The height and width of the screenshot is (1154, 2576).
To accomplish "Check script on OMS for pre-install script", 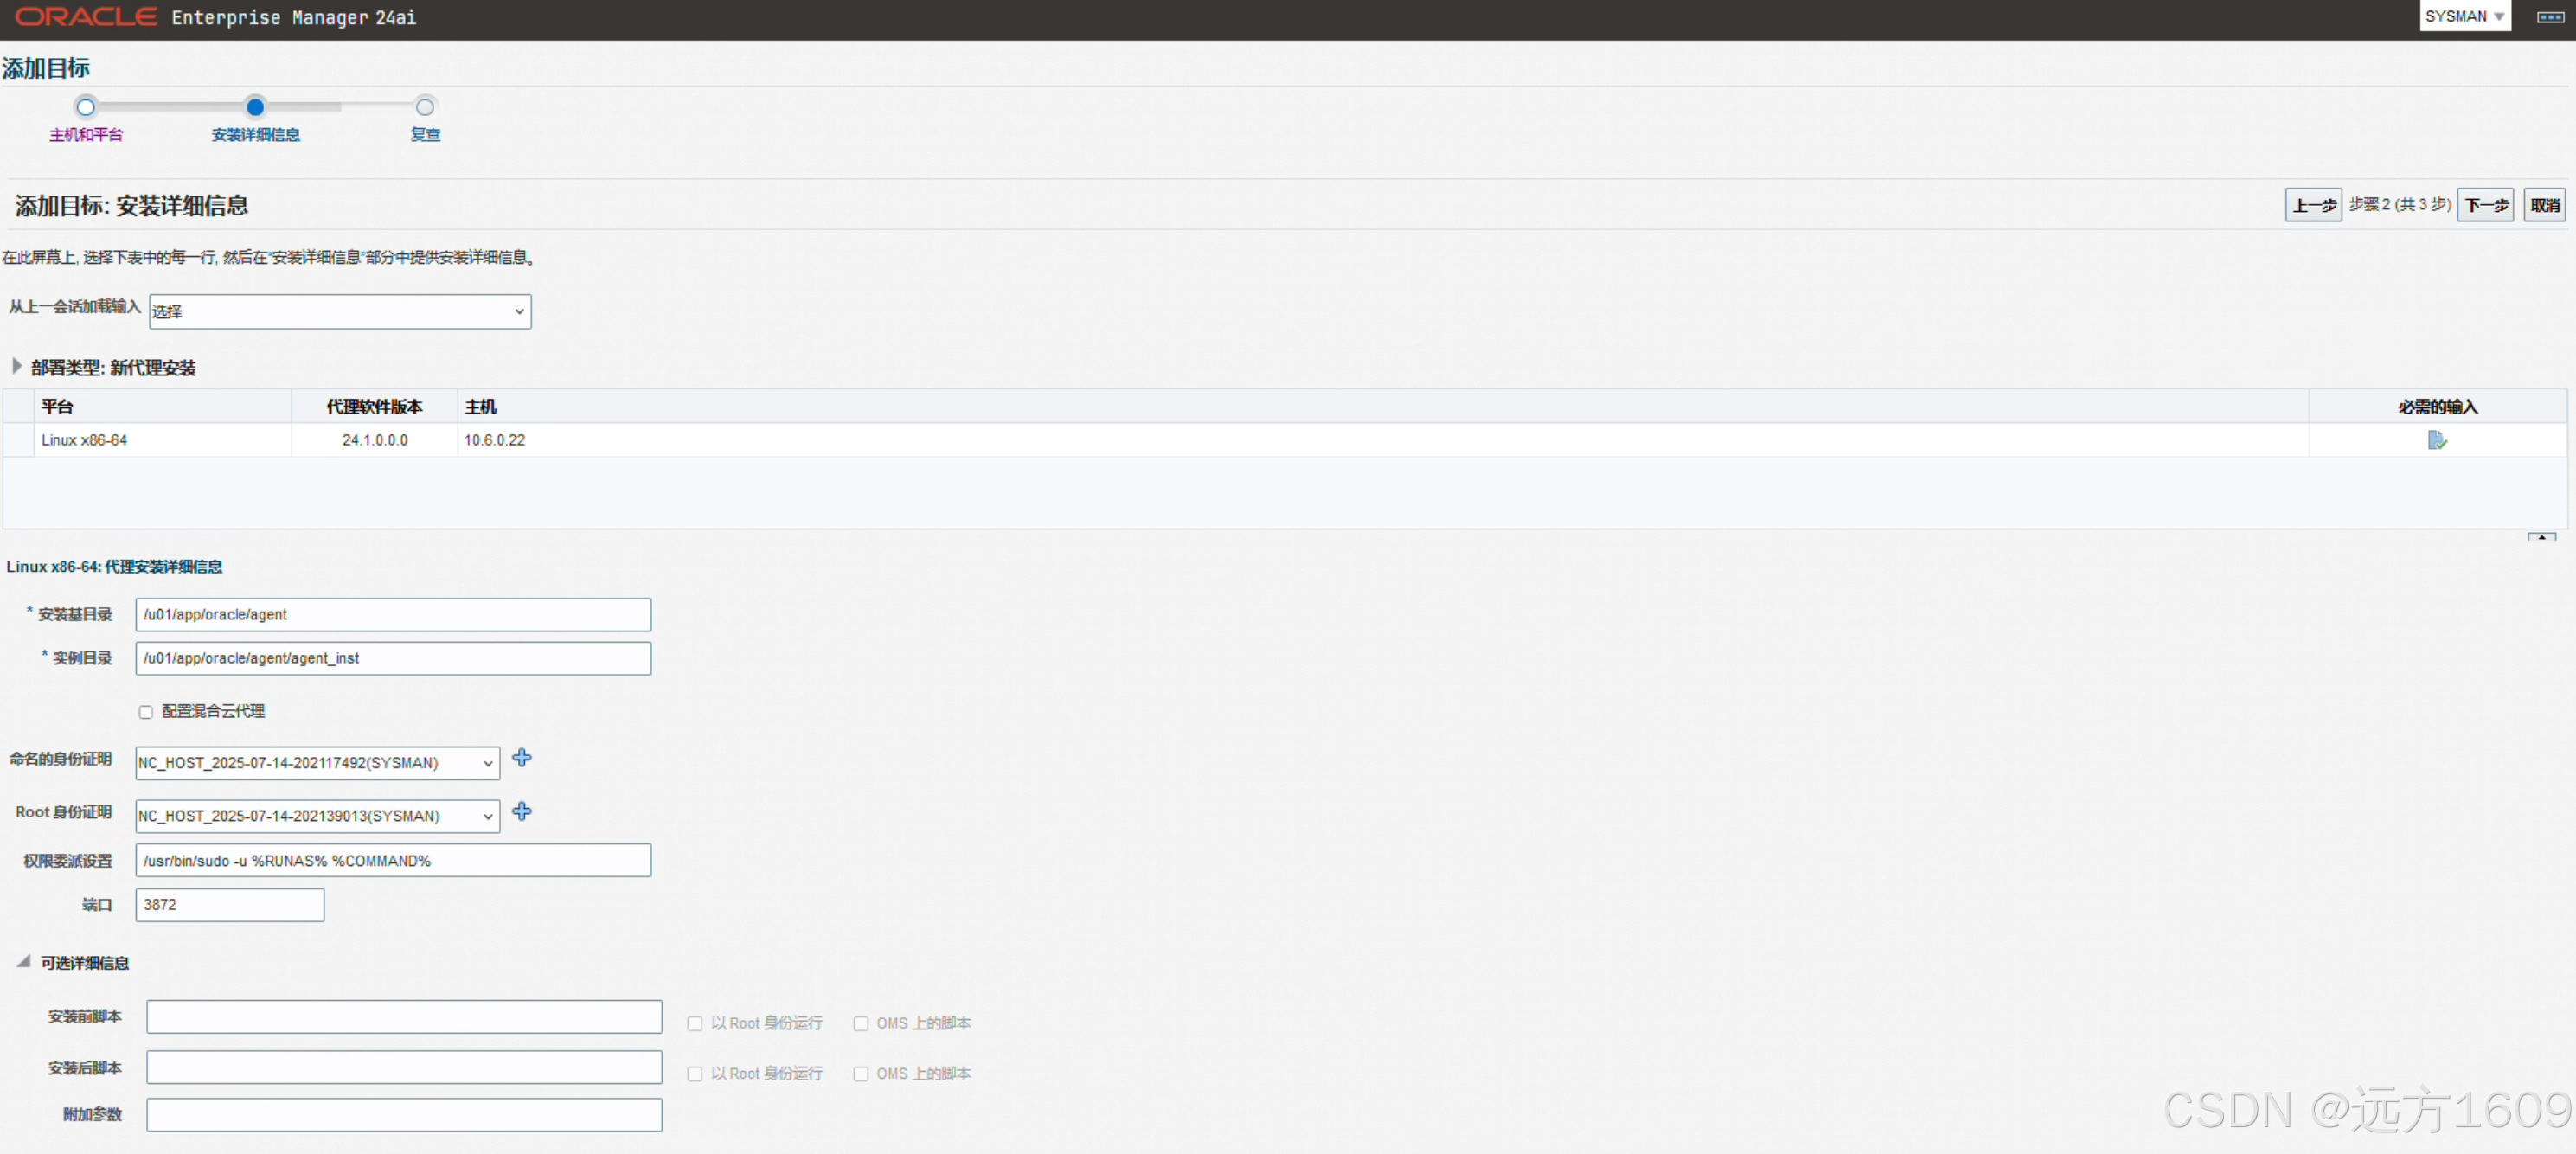I will (x=860, y=1024).
